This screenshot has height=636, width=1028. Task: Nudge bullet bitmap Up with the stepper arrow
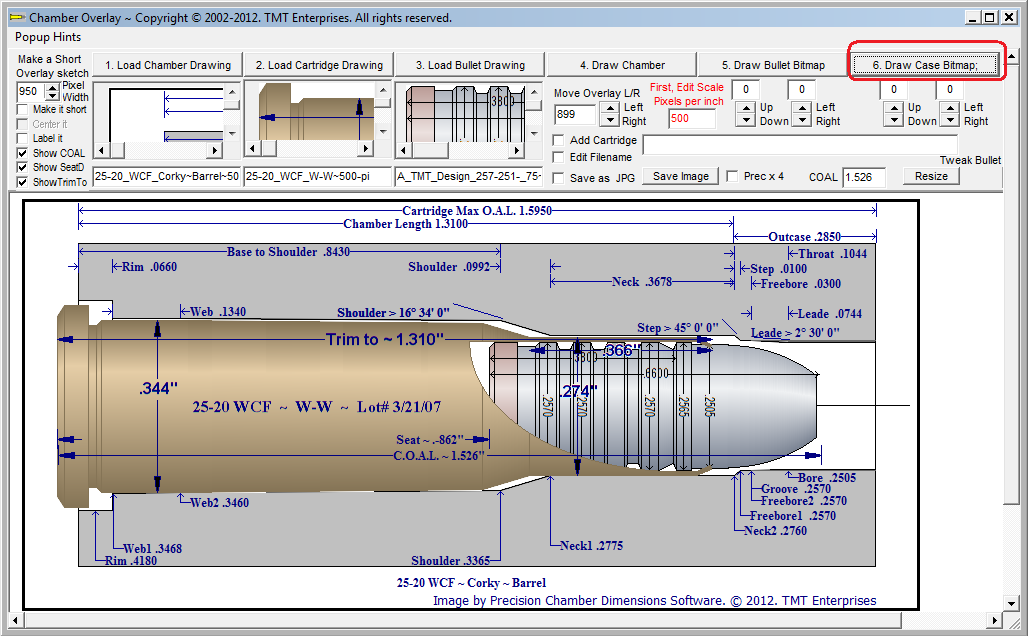(745, 108)
